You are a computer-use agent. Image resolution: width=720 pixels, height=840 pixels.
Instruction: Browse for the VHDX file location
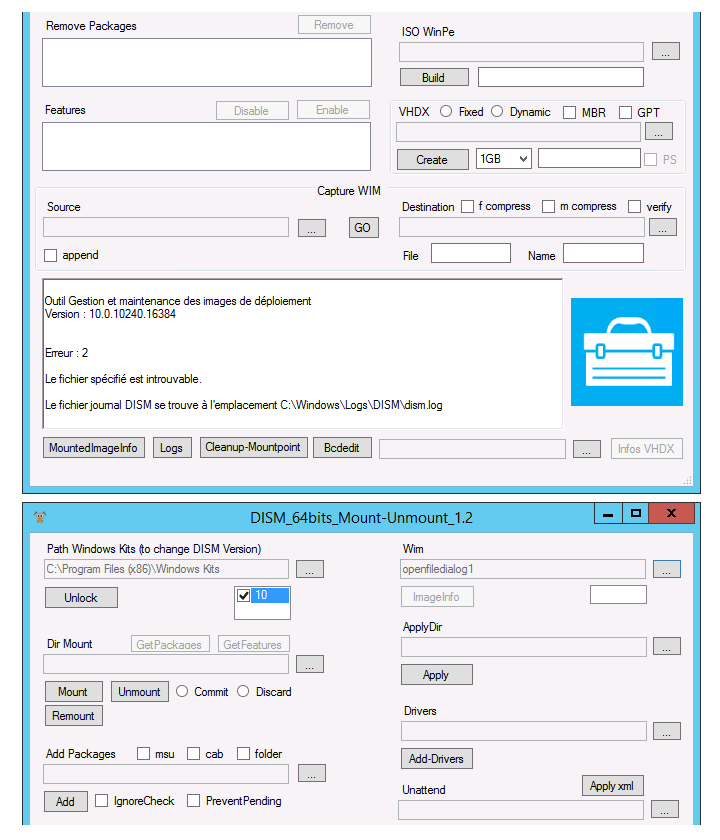[658, 131]
